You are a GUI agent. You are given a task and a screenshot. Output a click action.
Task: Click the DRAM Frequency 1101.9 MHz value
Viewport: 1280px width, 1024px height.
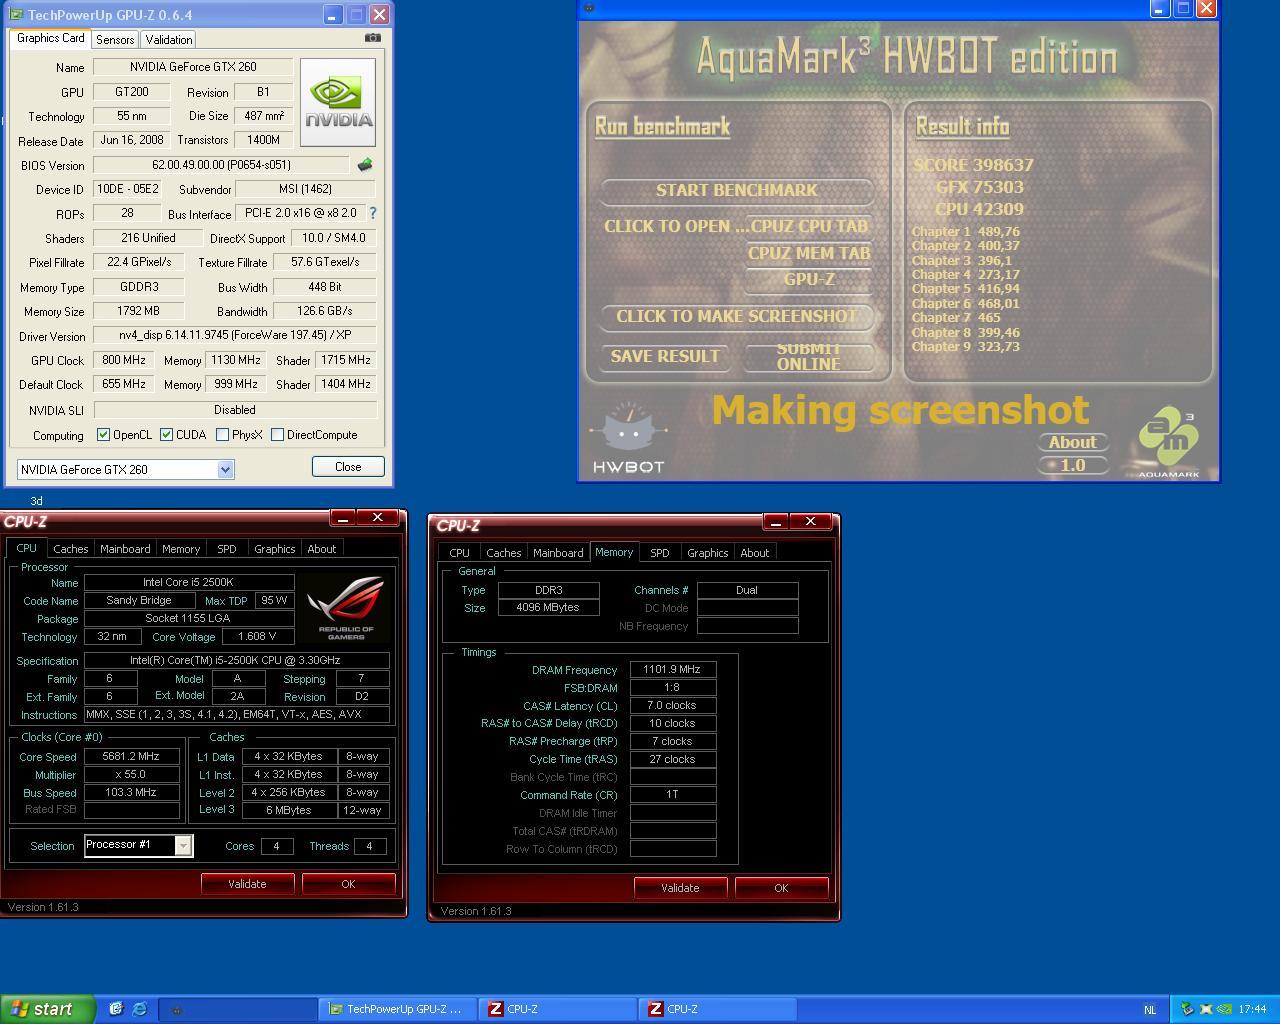pyautogui.click(x=672, y=670)
